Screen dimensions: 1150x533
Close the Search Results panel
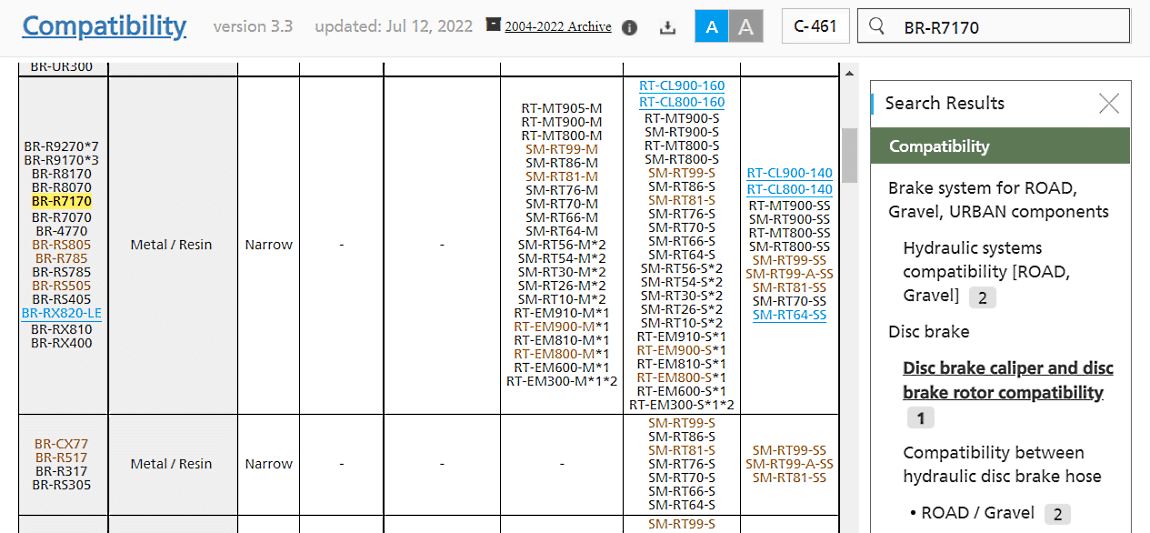coord(1108,103)
